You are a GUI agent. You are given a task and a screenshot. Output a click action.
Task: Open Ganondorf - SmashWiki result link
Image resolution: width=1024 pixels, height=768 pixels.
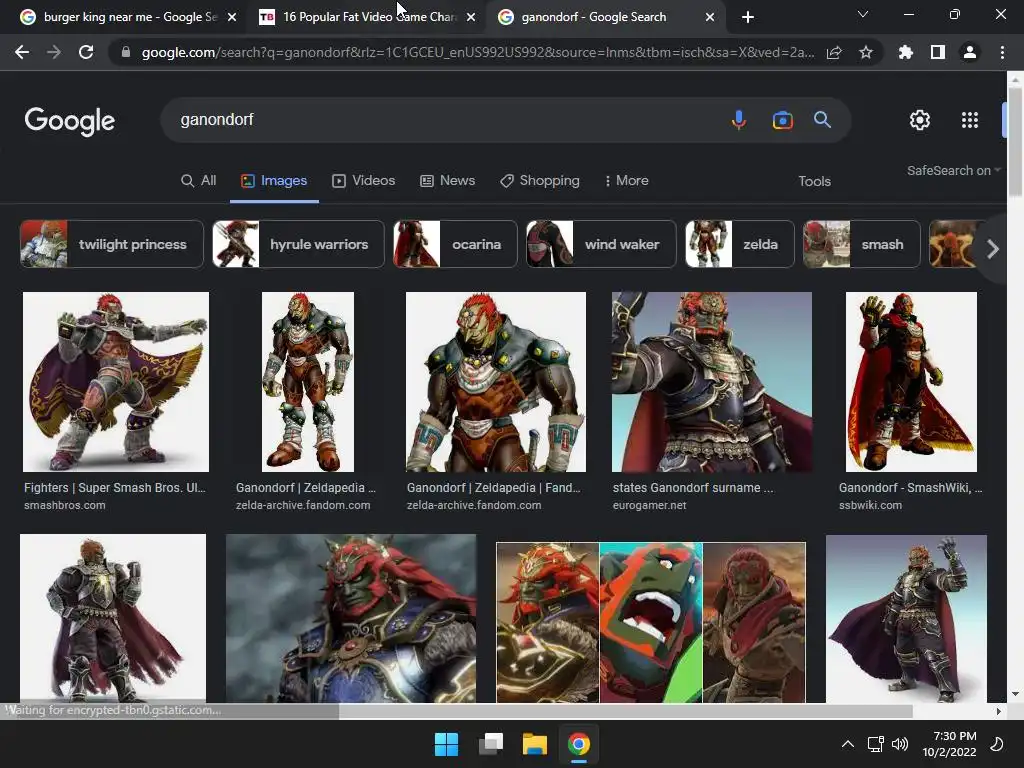tap(910, 488)
